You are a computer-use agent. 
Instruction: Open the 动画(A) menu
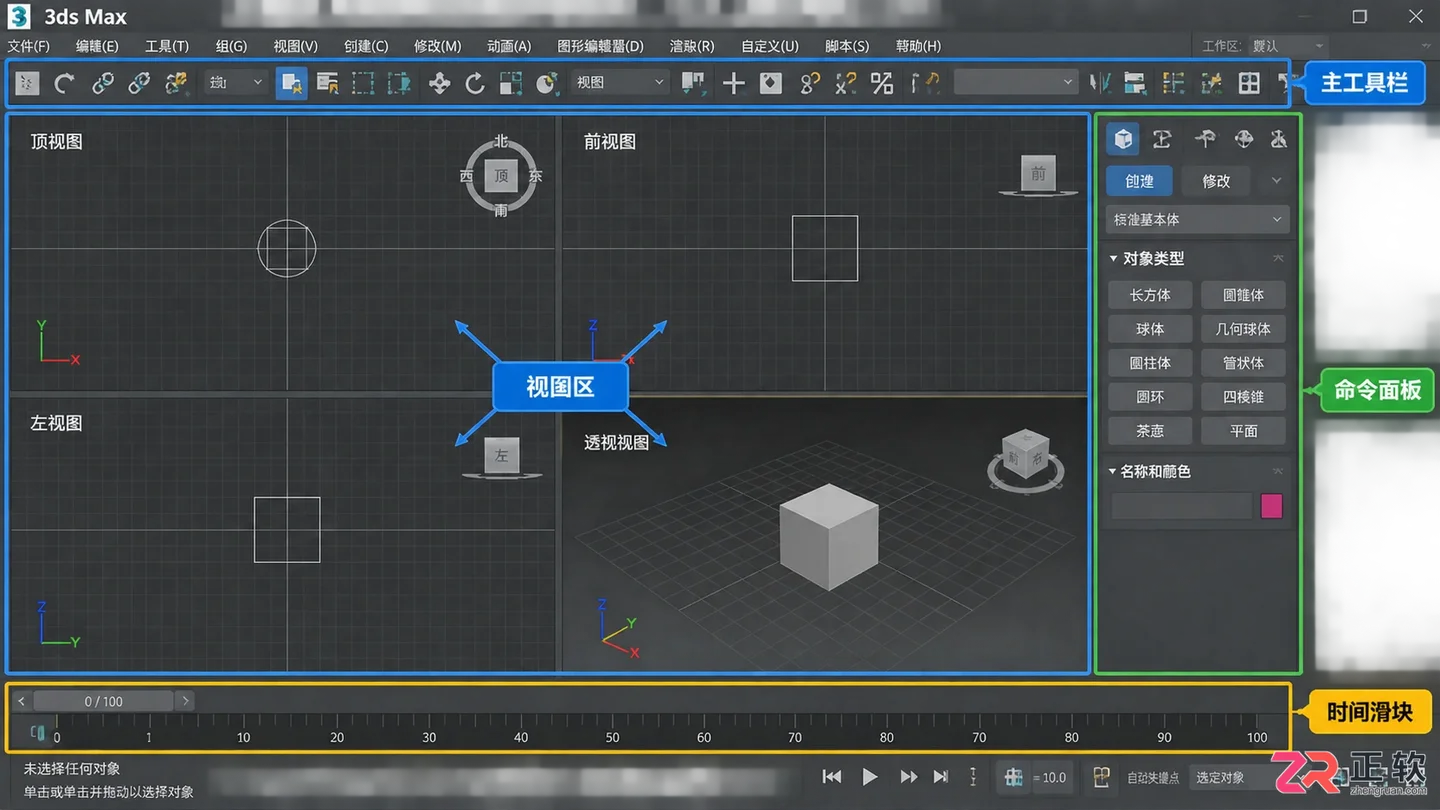509,46
